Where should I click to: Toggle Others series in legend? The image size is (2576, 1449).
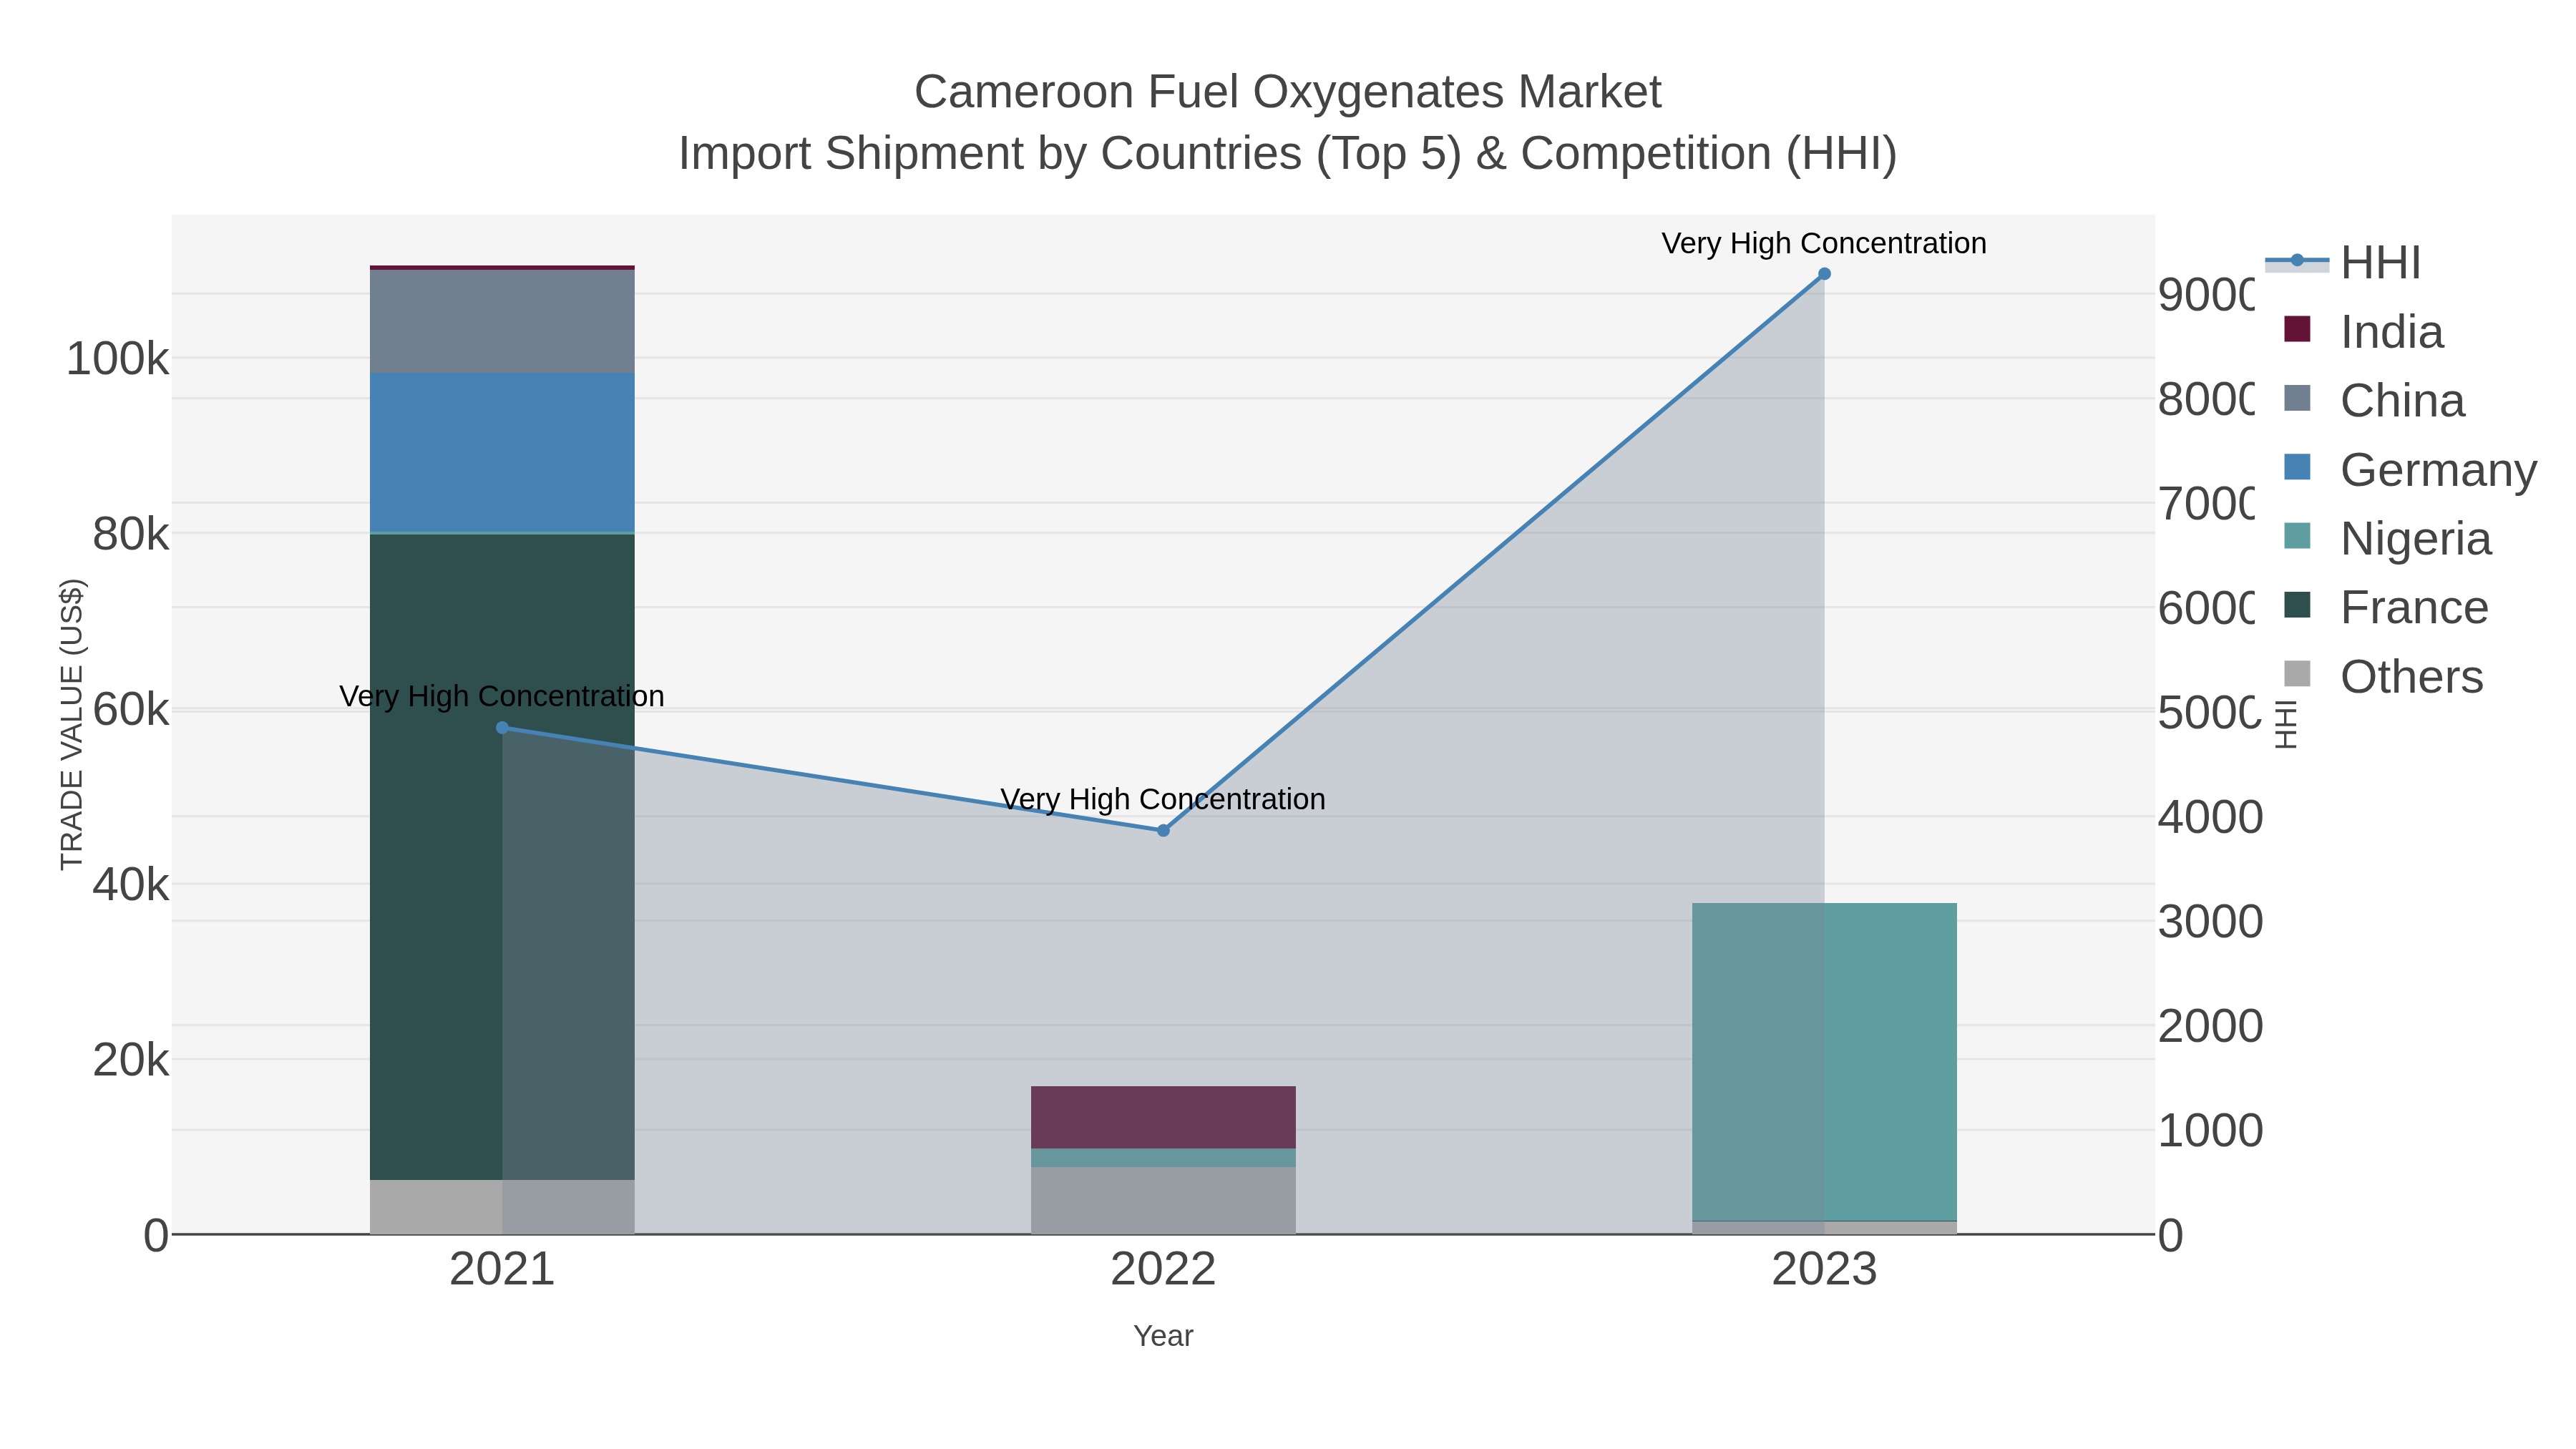(2384, 677)
